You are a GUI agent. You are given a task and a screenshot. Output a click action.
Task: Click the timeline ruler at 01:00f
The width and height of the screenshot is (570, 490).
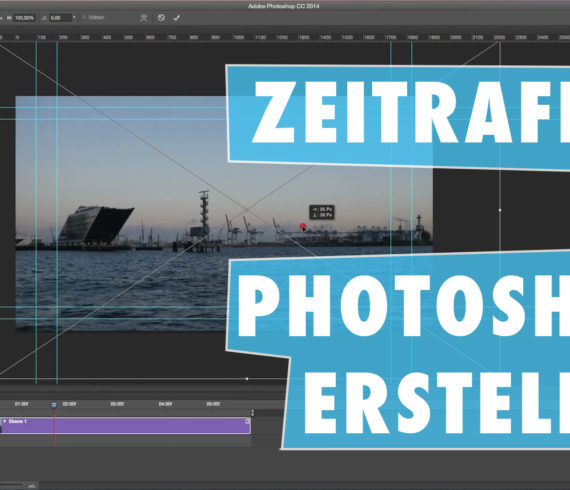point(21,404)
